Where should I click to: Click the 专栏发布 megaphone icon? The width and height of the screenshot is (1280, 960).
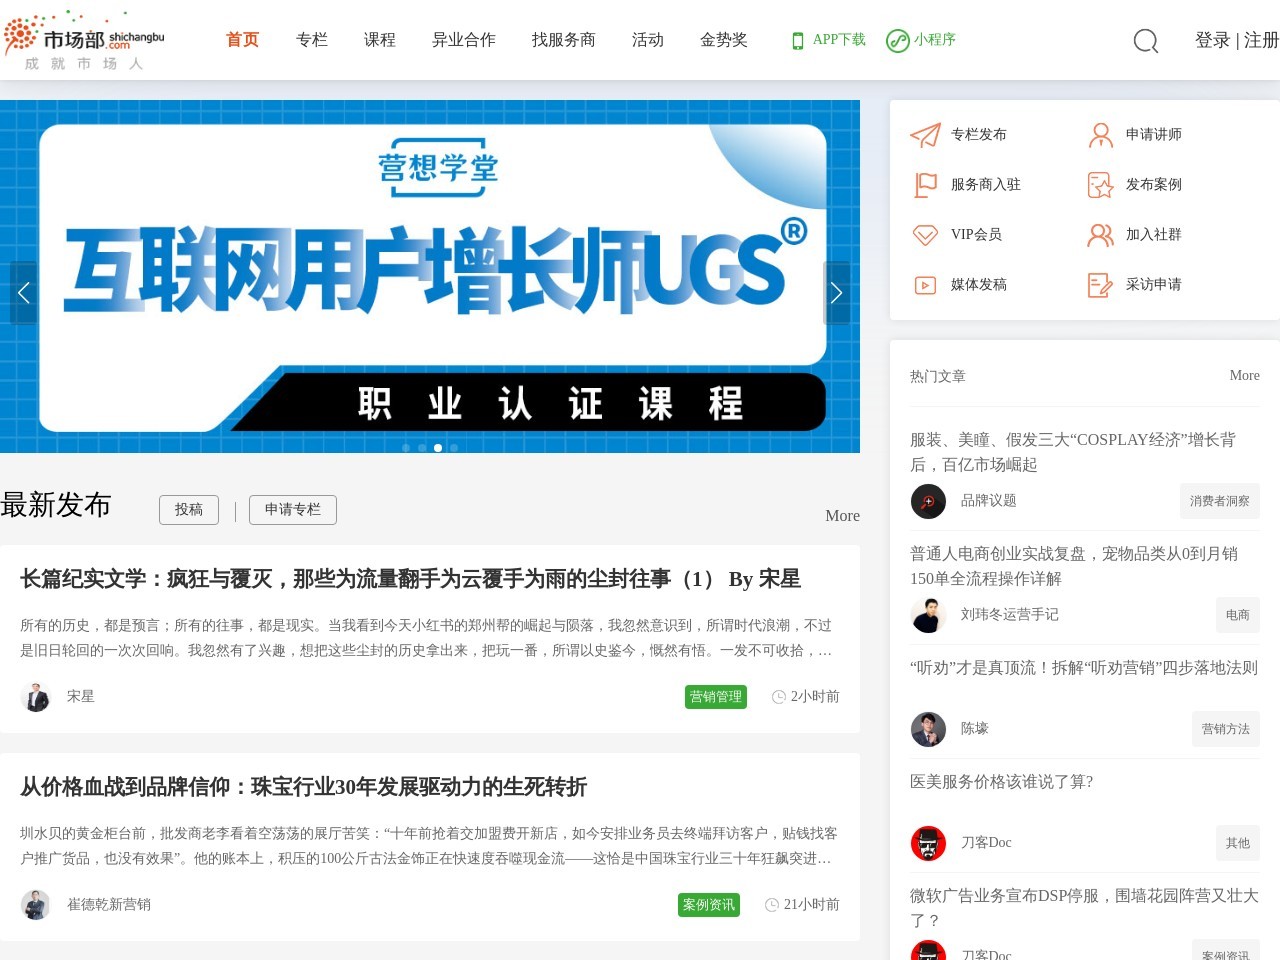pyautogui.click(x=925, y=135)
